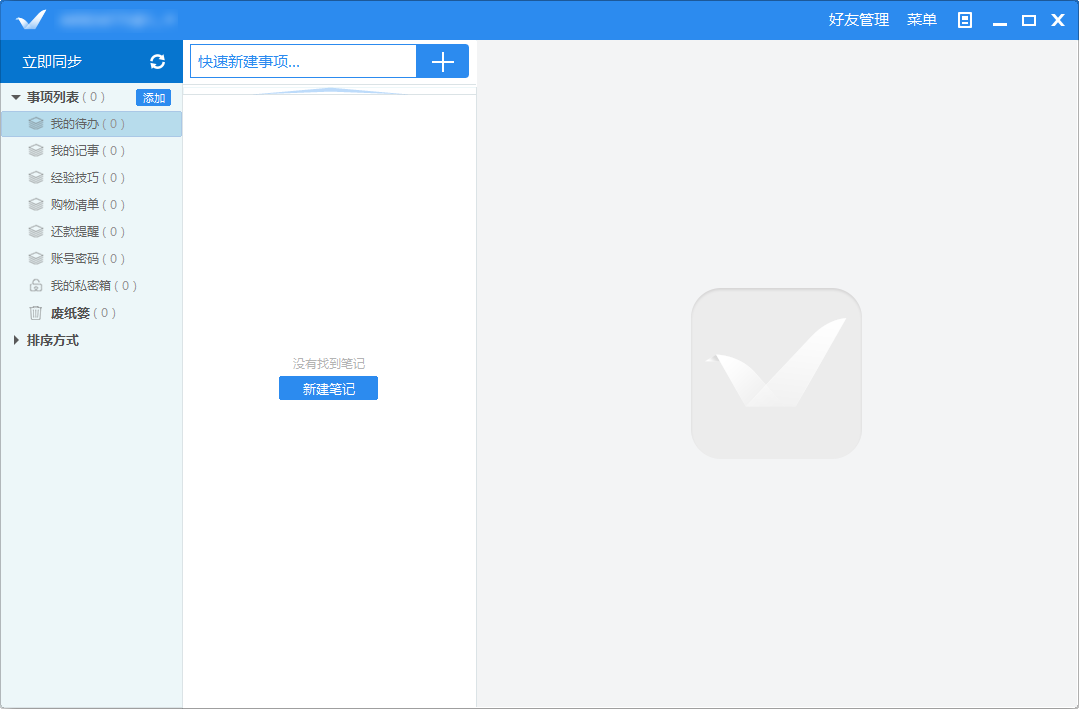This screenshot has width=1079, height=709.
Task: Collapse the 事项列表 tree section
Action: [16, 98]
